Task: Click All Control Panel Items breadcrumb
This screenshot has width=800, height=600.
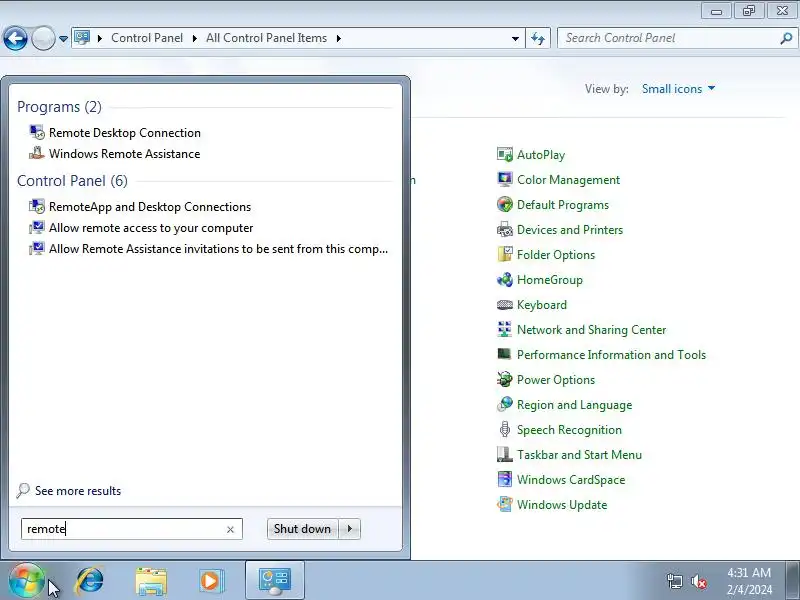Action: click(x=266, y=38)
